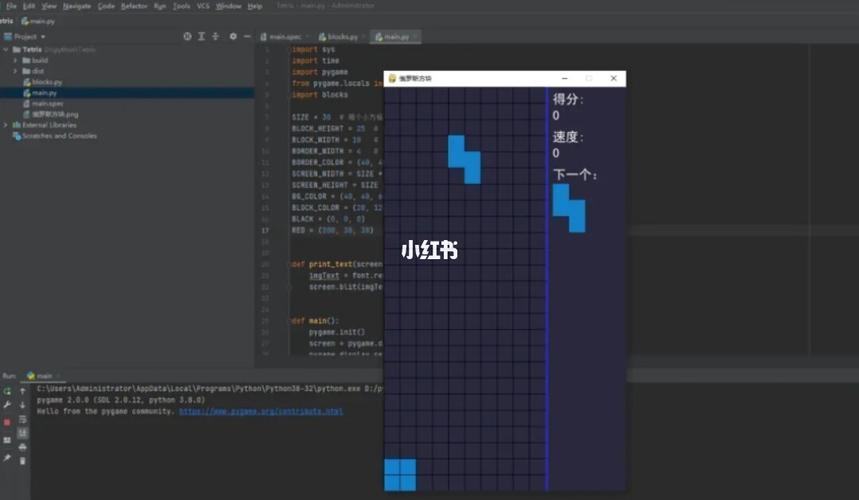This screenshot has height=500, width=859.
Task: Pin the Run tab with pin icon
Action: click(7, 457)
